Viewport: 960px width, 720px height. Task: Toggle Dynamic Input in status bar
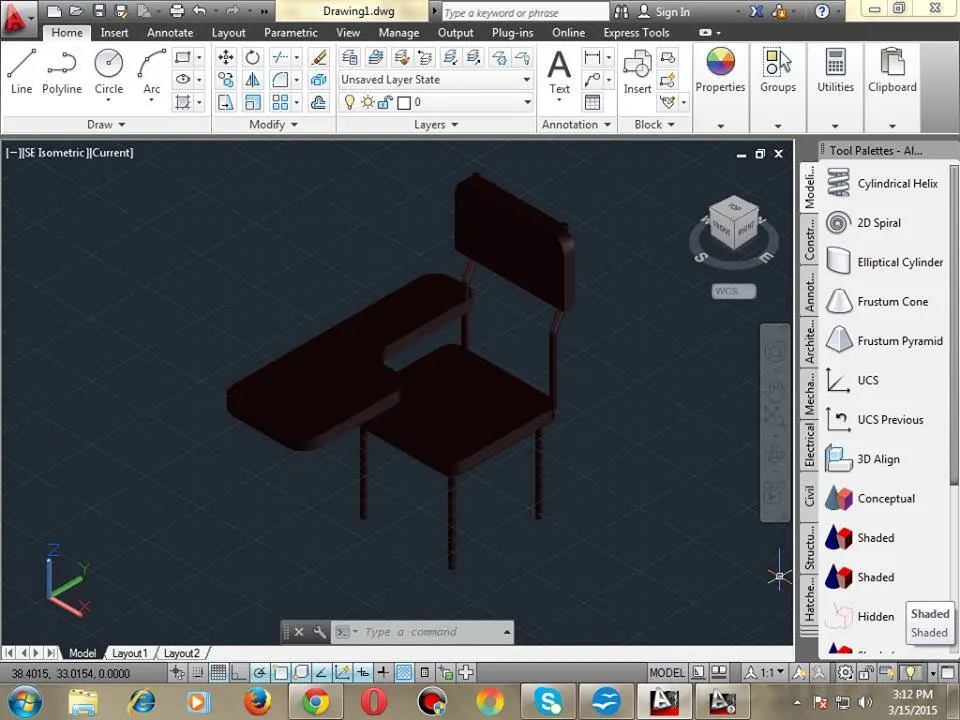362,673
